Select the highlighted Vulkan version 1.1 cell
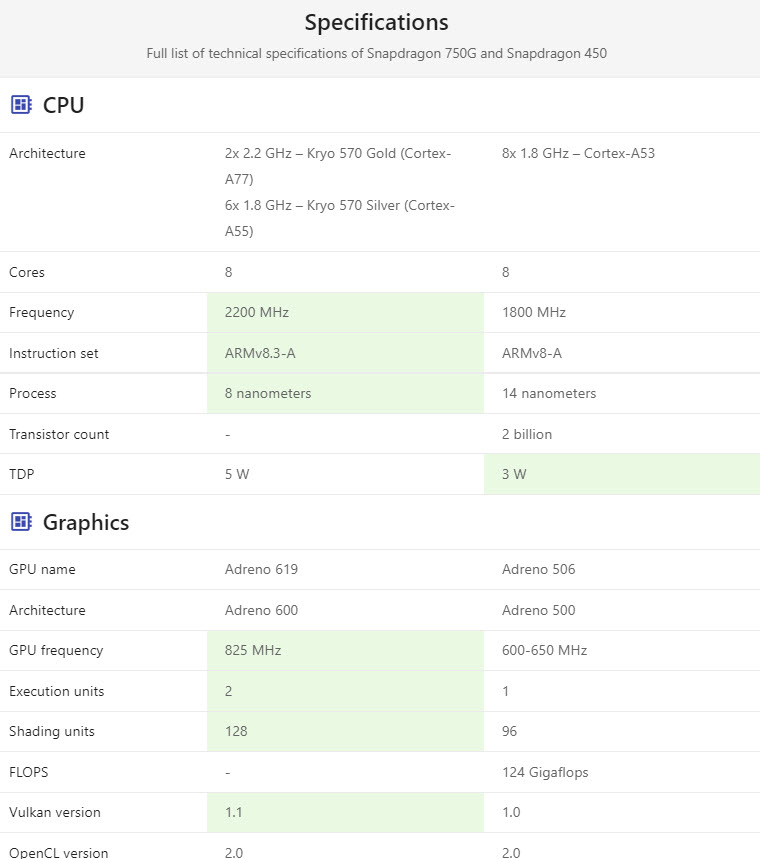 345,812
